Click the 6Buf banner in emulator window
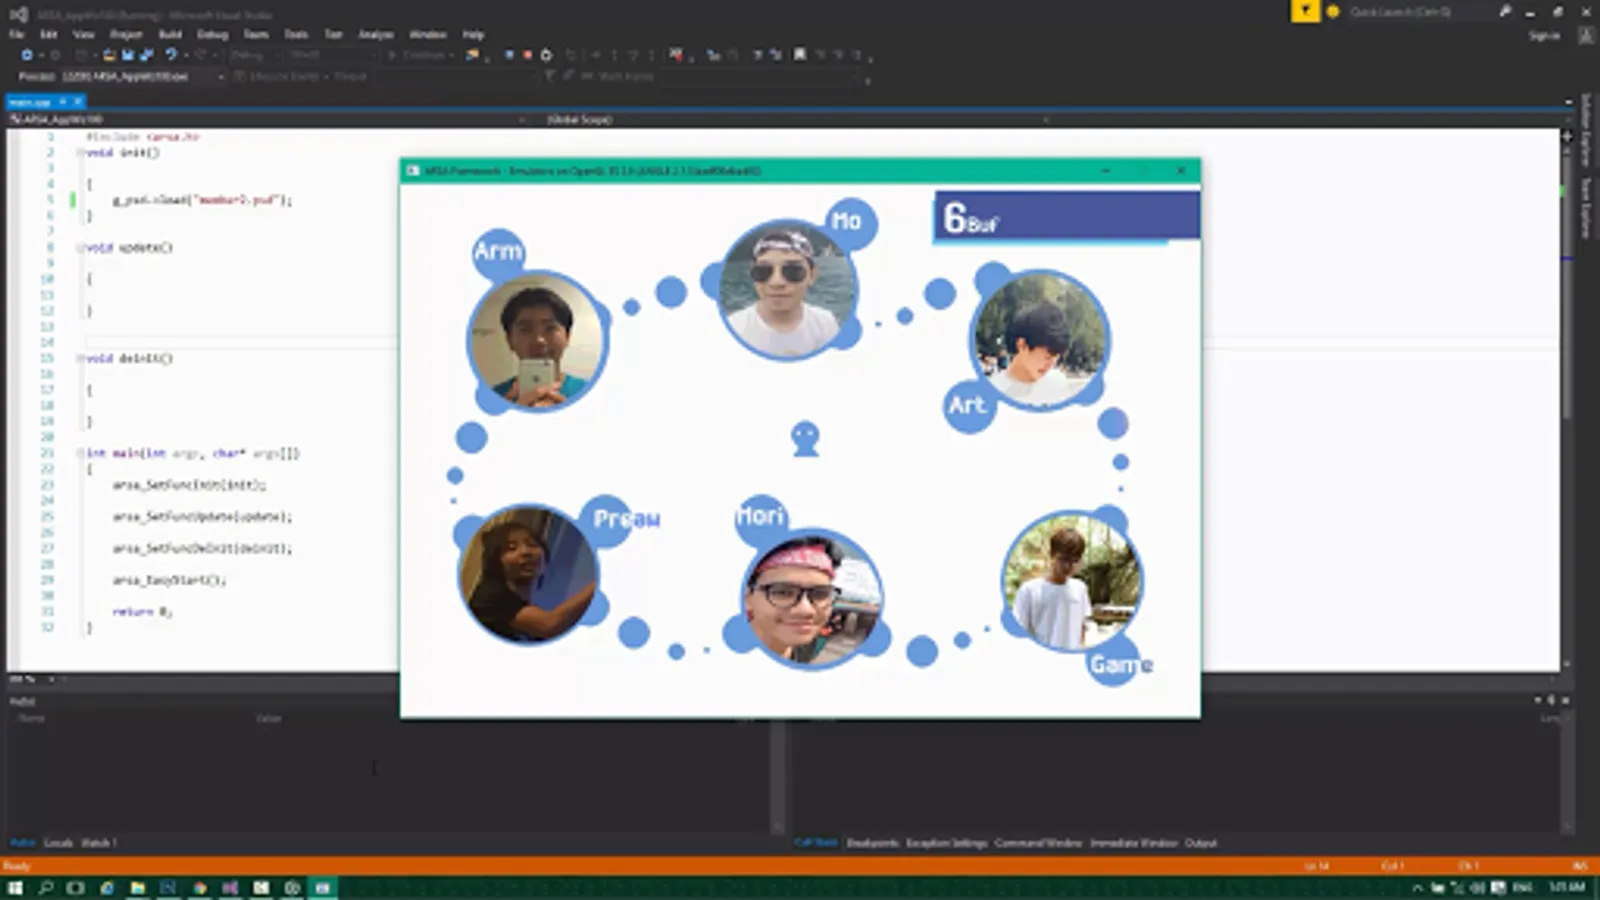Image resolution: width=1600 pixels, height=900 pixels. click(x=1067, y=217)
